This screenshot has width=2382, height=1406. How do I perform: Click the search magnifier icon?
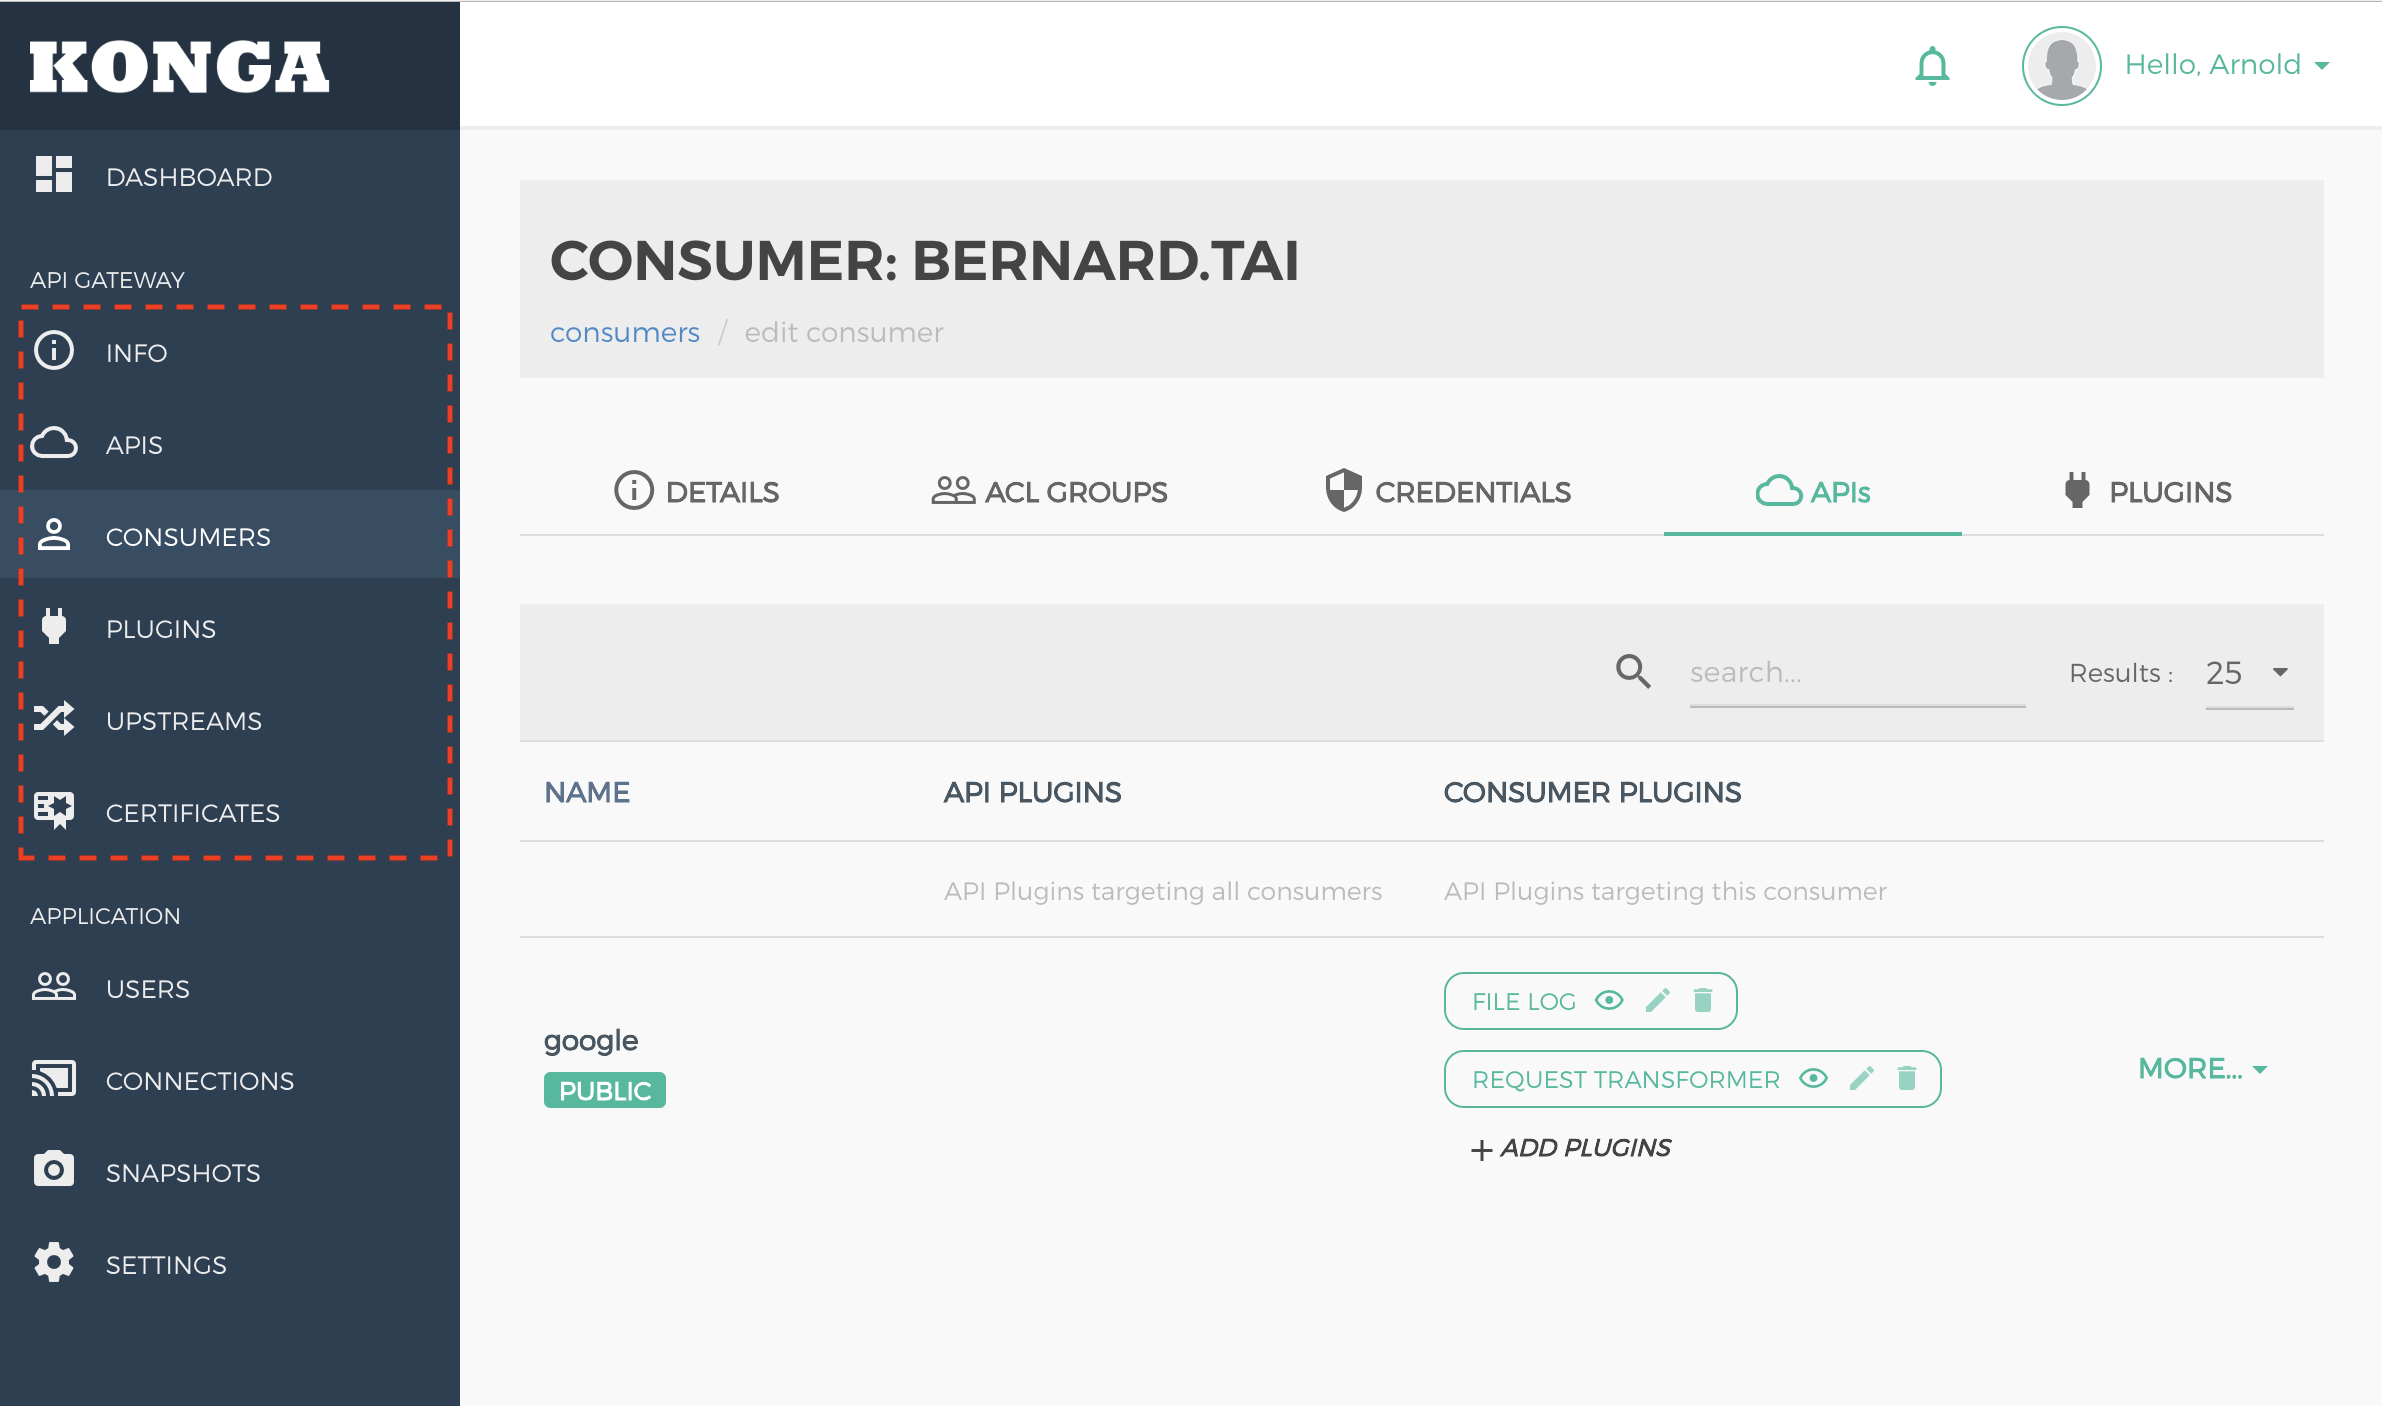point(1633,671)
